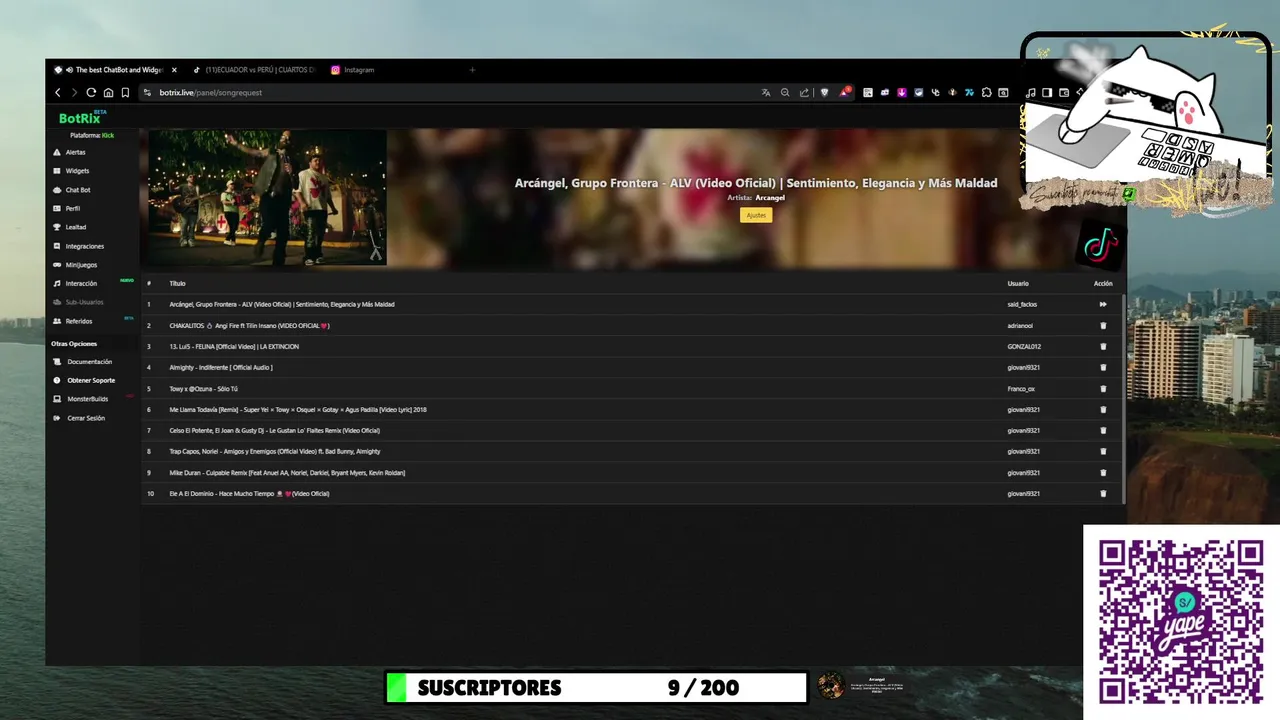
Task: Bookmark this page with bookmark icon
Action: click(x=125, y=92)
